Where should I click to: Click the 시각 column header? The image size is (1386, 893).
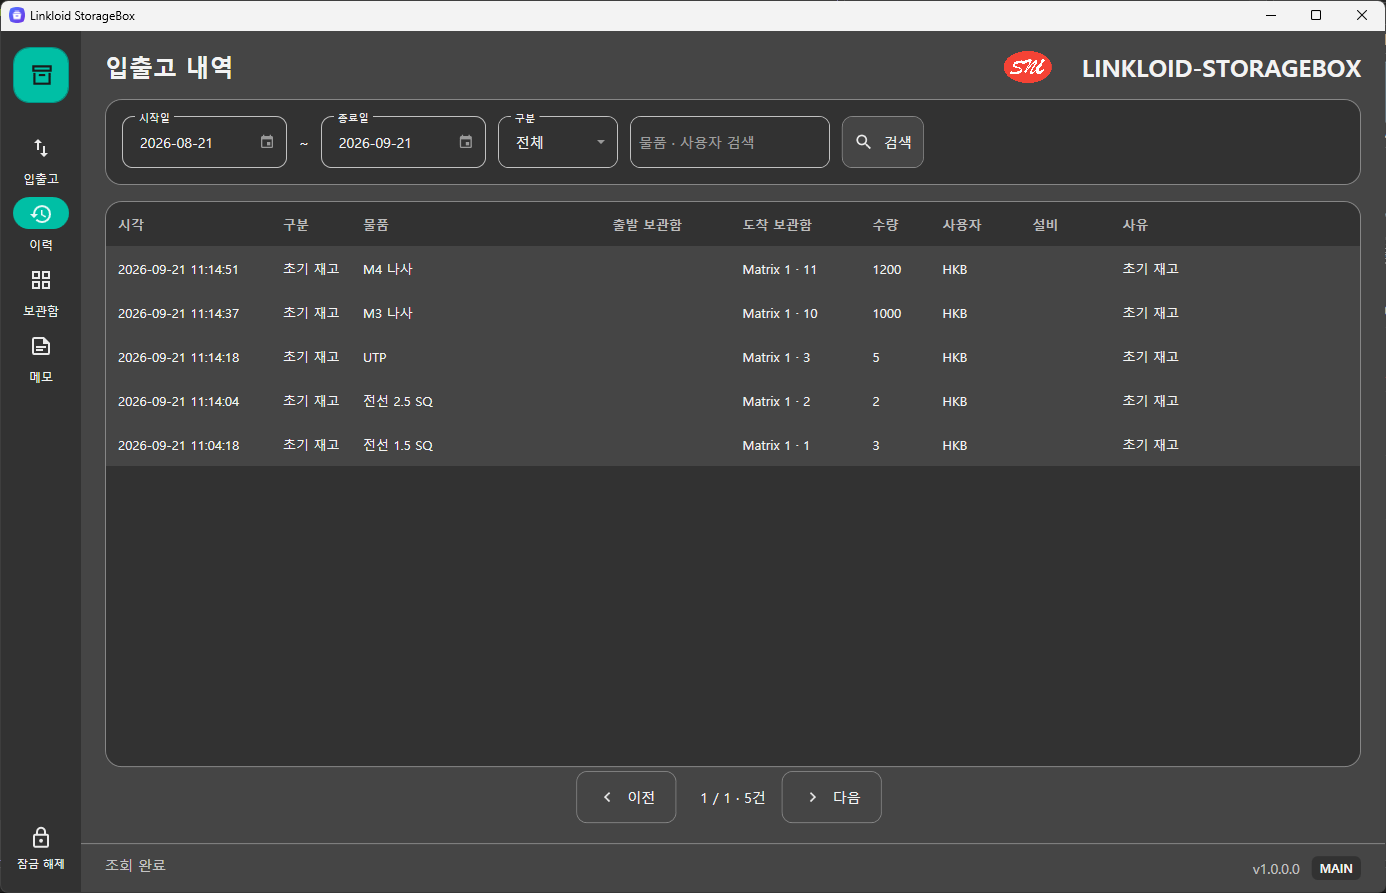pos(131,225)
